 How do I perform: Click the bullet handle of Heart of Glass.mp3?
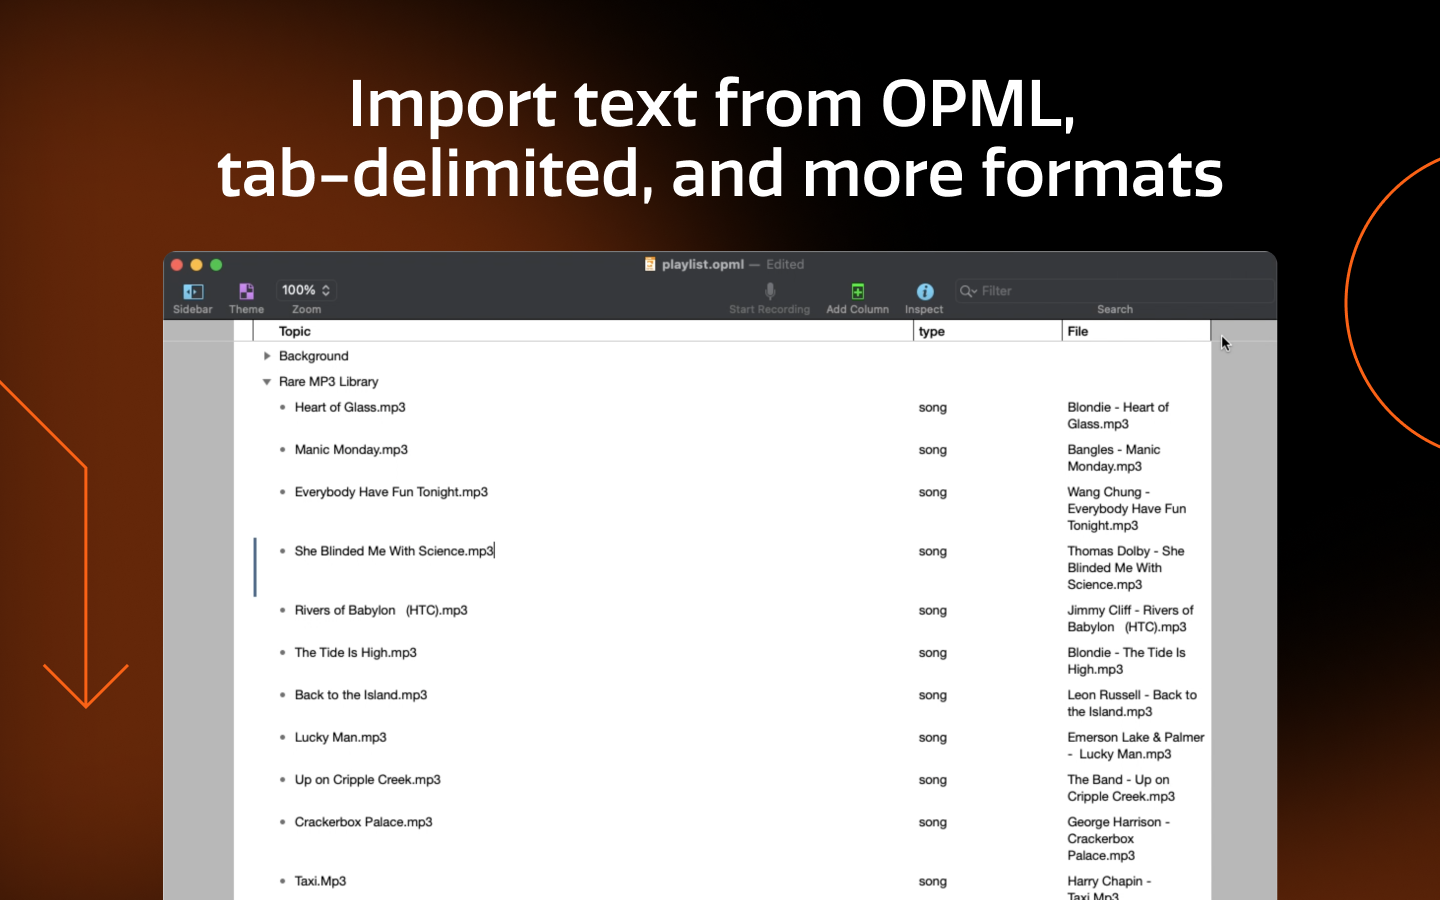tap(283, 407)
